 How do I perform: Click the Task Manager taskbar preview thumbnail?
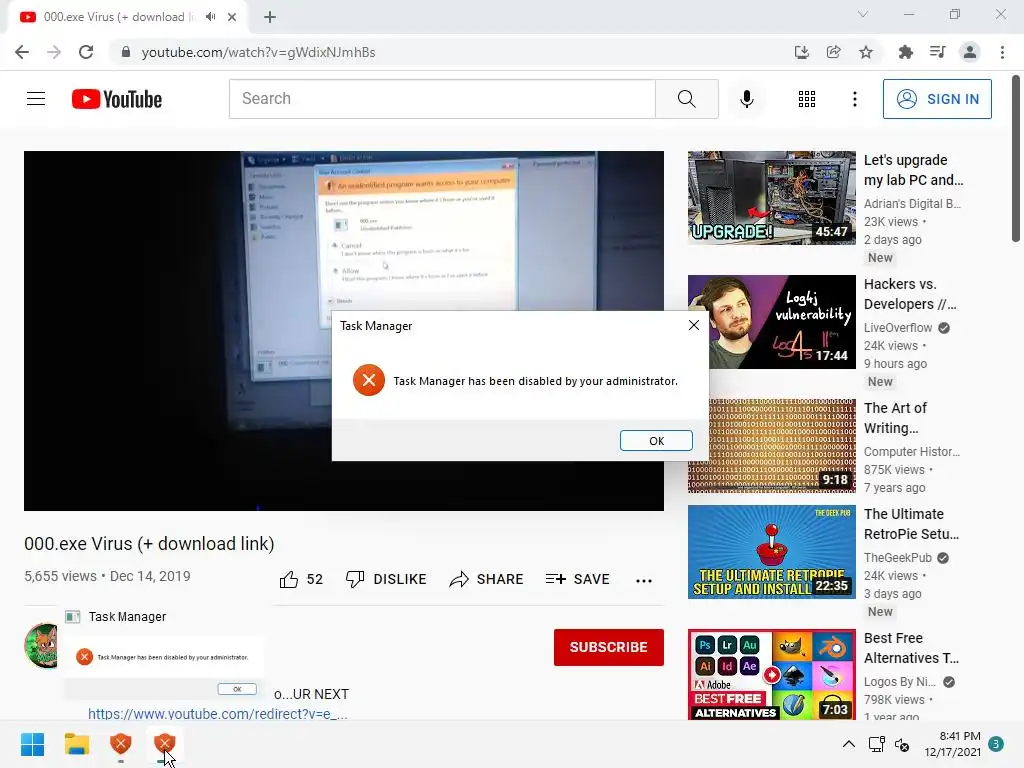pyautogui.click(x=164, y=657)
